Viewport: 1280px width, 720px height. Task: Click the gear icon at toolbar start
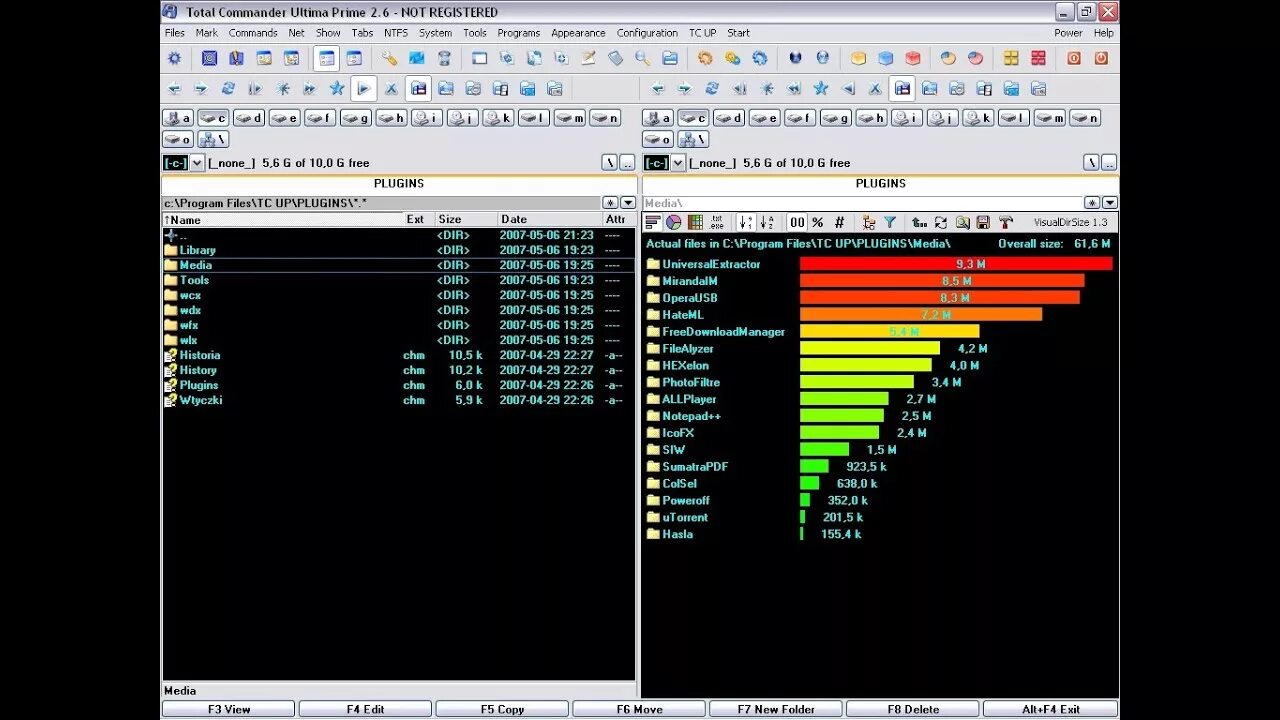[175, 59]
